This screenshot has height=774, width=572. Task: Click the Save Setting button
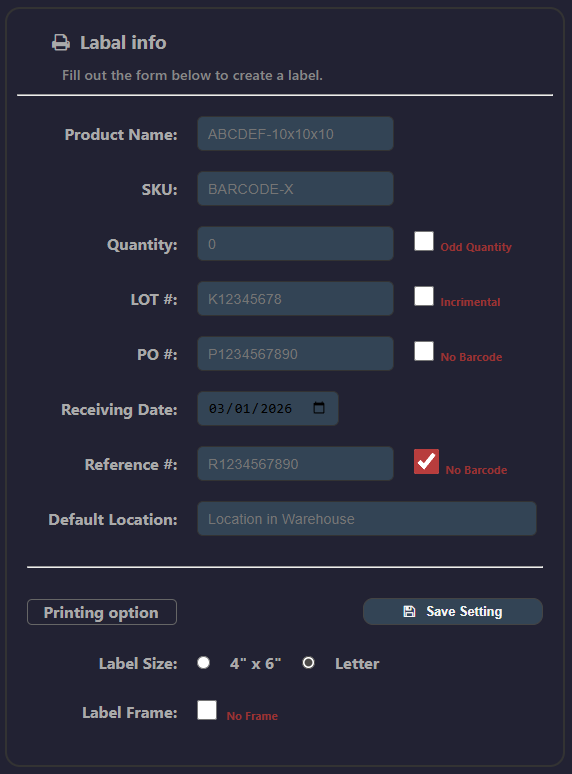[453, 612]
